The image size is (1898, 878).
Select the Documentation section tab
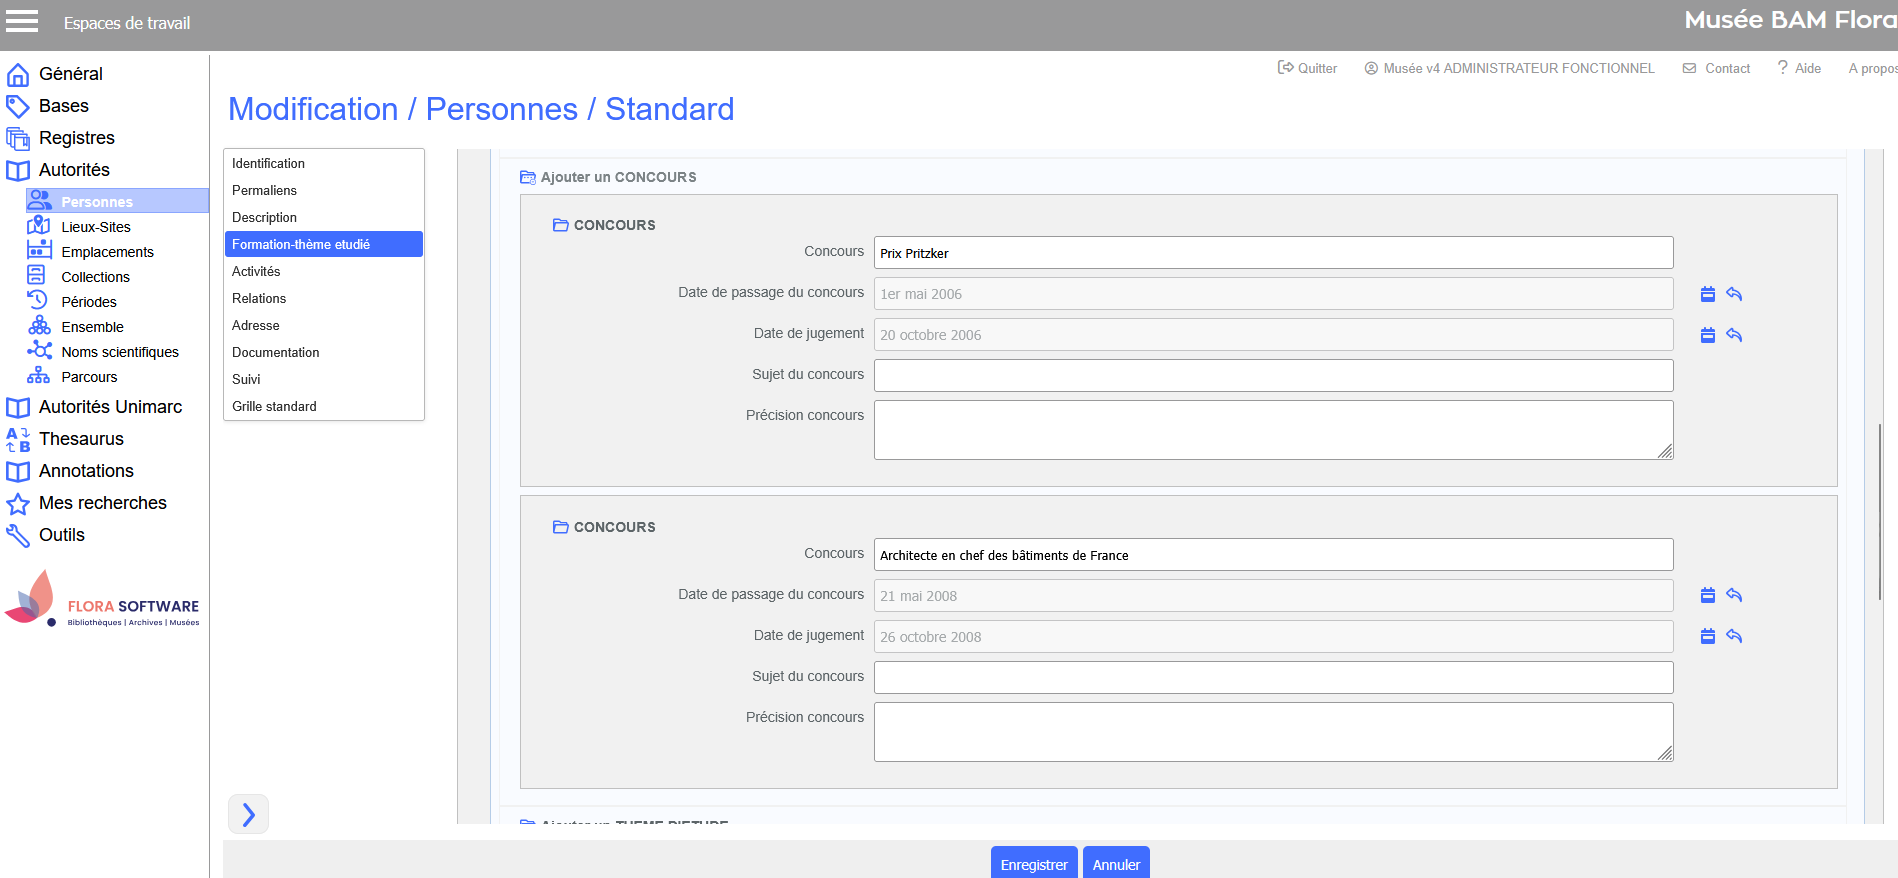[276, 352]
